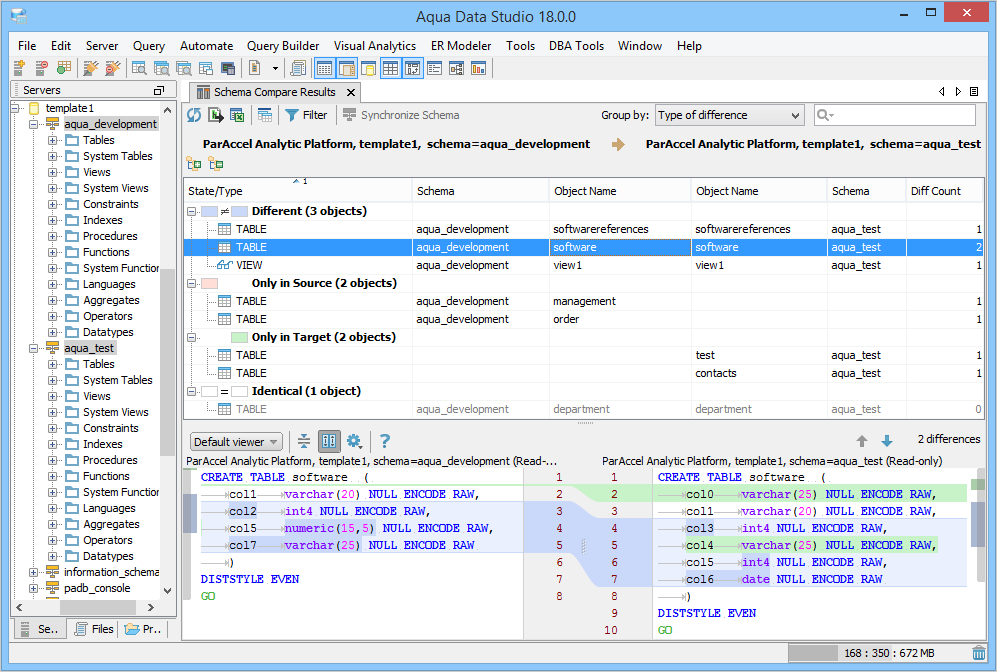Switch to the Files tab
This screenshot has width=997, height=672.
pos(95,629)
